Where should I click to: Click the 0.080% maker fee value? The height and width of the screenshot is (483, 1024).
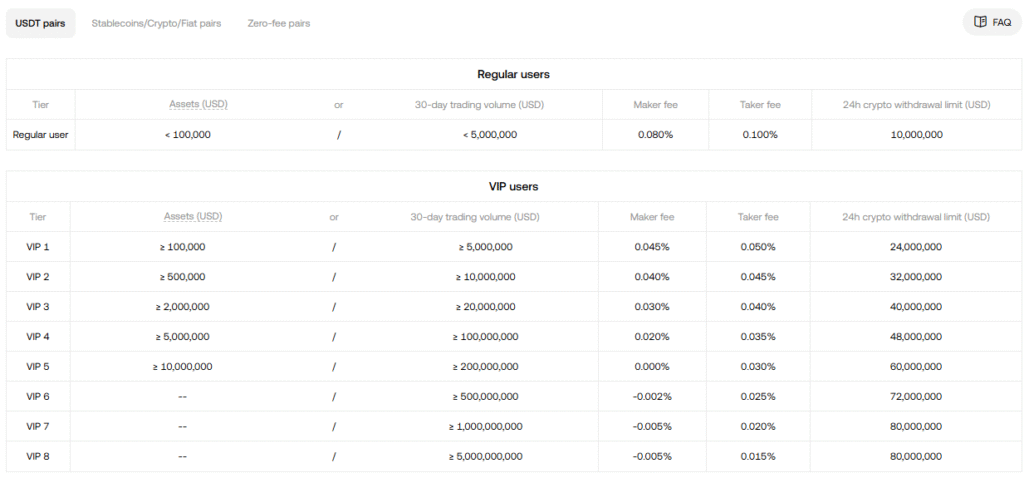point(655,135)
